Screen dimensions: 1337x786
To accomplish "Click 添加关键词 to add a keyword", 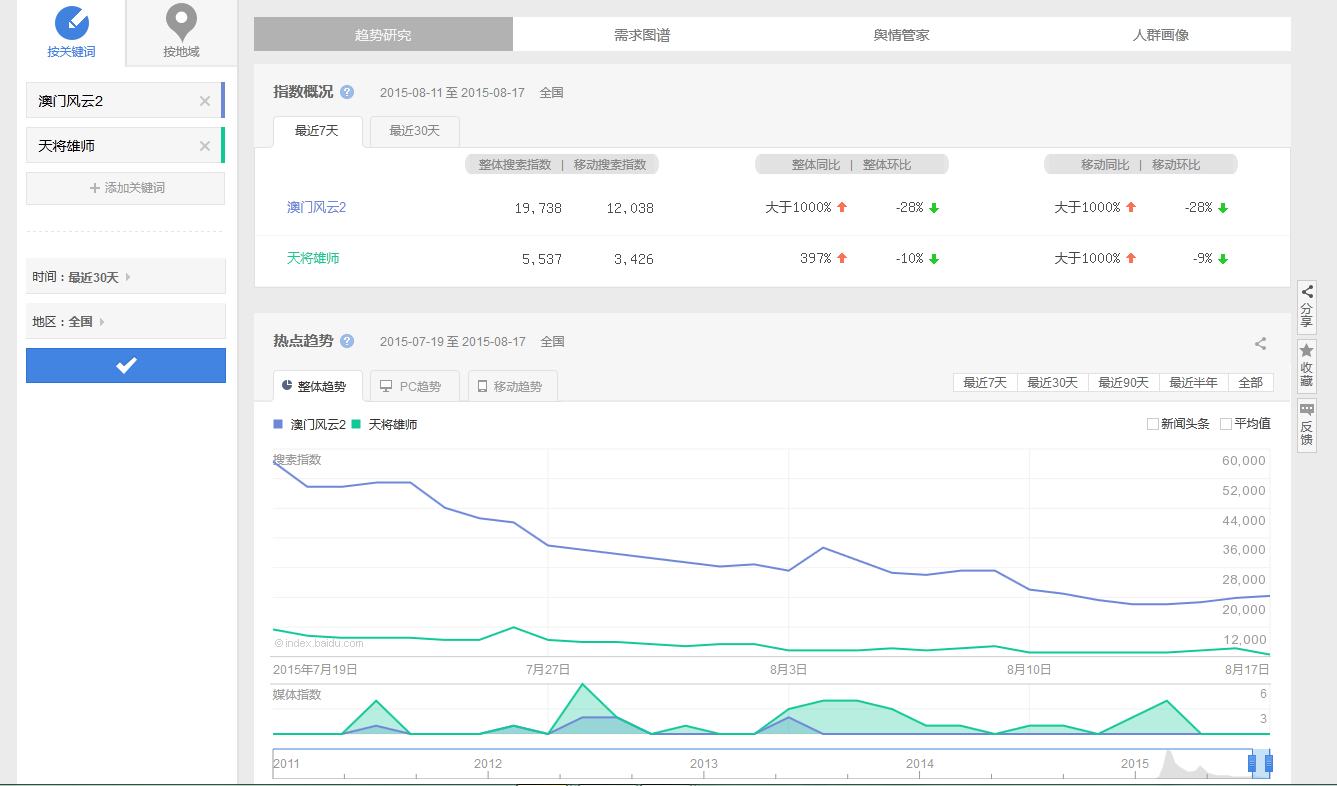I will [125, 188].
